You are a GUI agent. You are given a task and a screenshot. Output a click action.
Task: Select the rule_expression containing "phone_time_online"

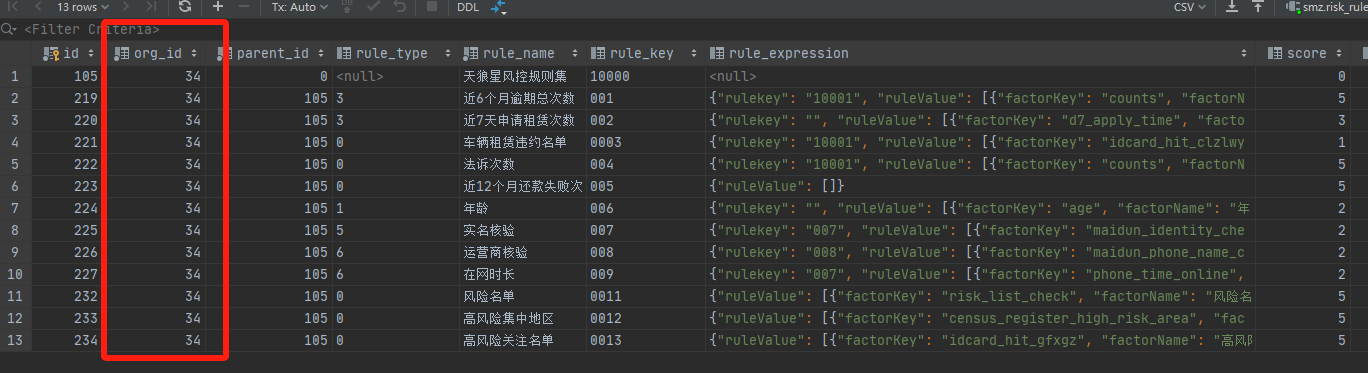(980, 274)
